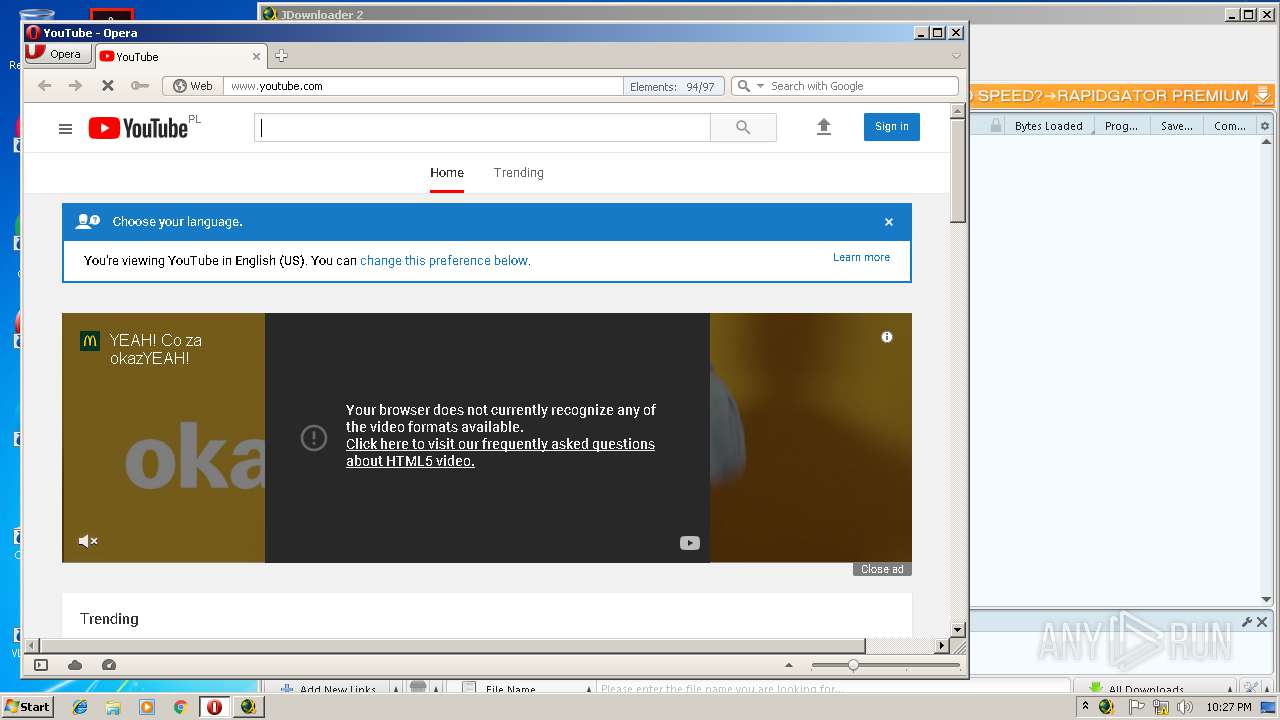Unmute the ad video
The image size is (1280, 720).
(x=88, y=541)
